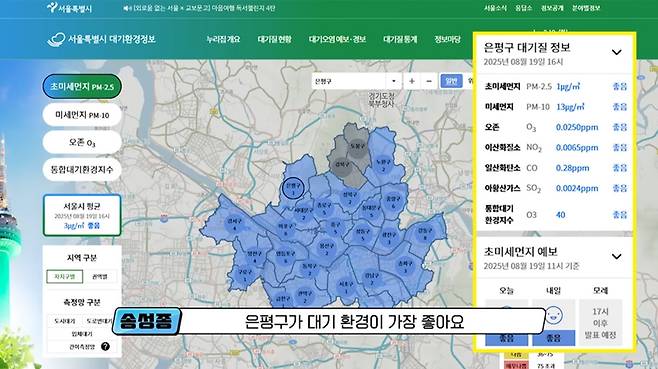Collapse the 초미세먼지 예보 panel
Viewport: 658px width, 369px height.
click(x=616, y=256)
